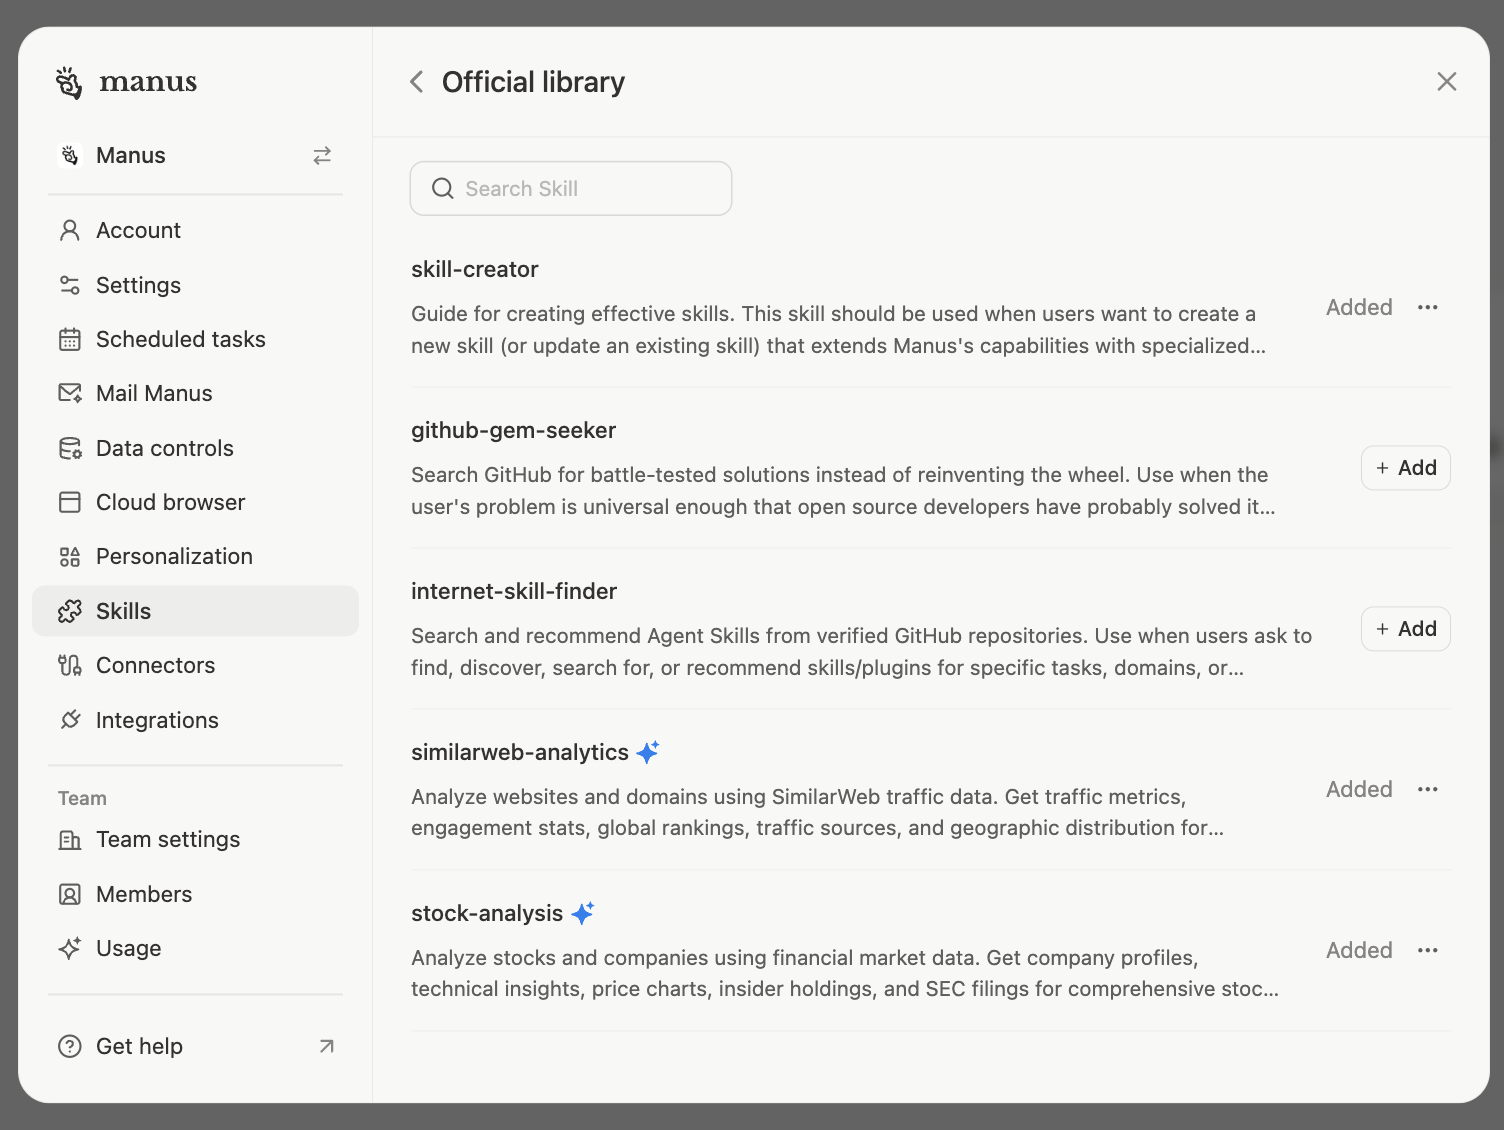Image resolution: width=1504 pixels, height=1130 pixels.
Task: Click the Skills puzzle piece icon
Action: 70,611
